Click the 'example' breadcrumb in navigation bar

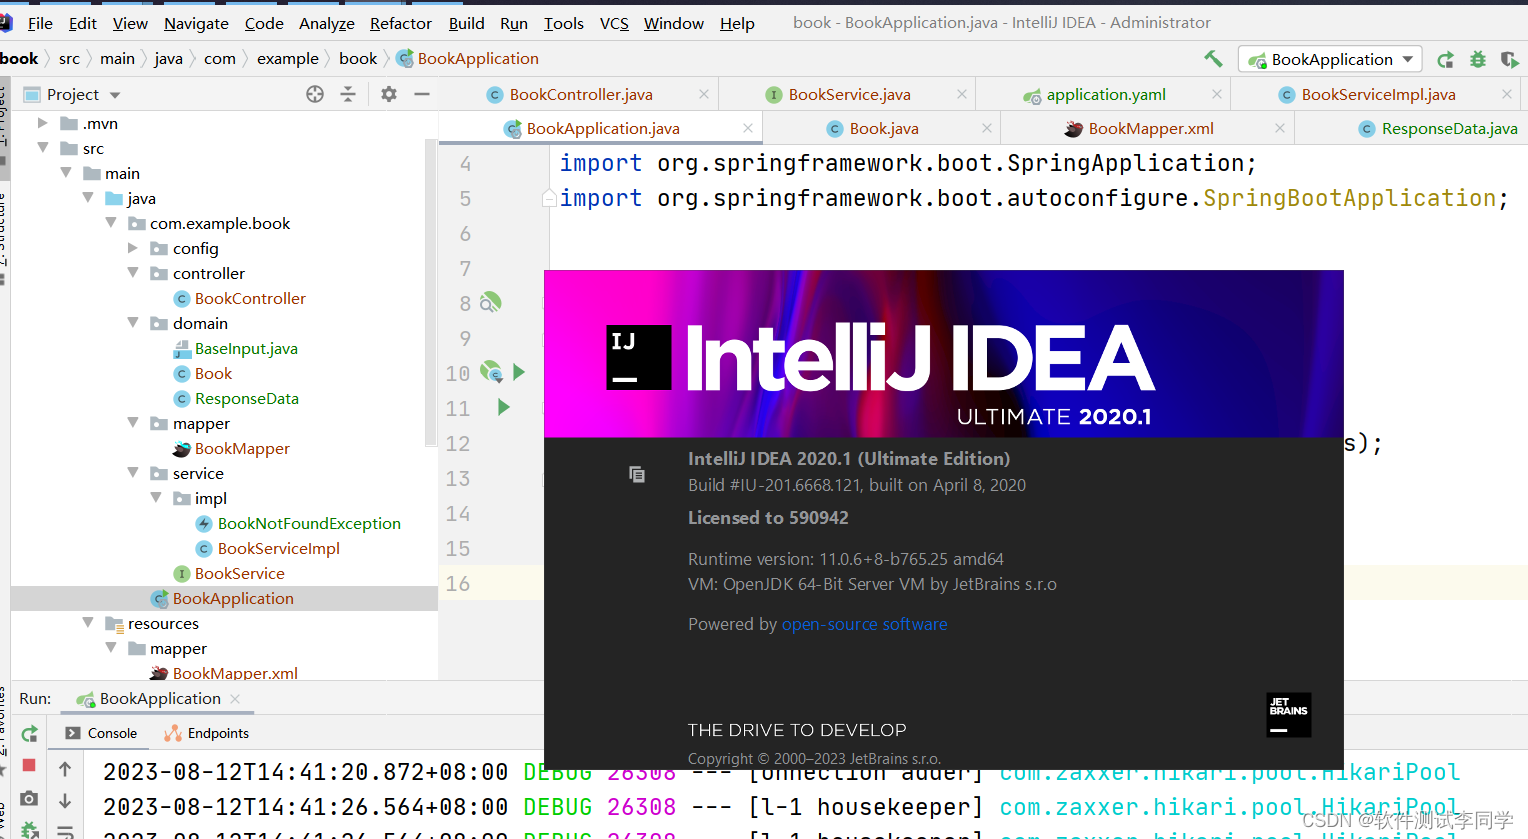click(288, 59)
